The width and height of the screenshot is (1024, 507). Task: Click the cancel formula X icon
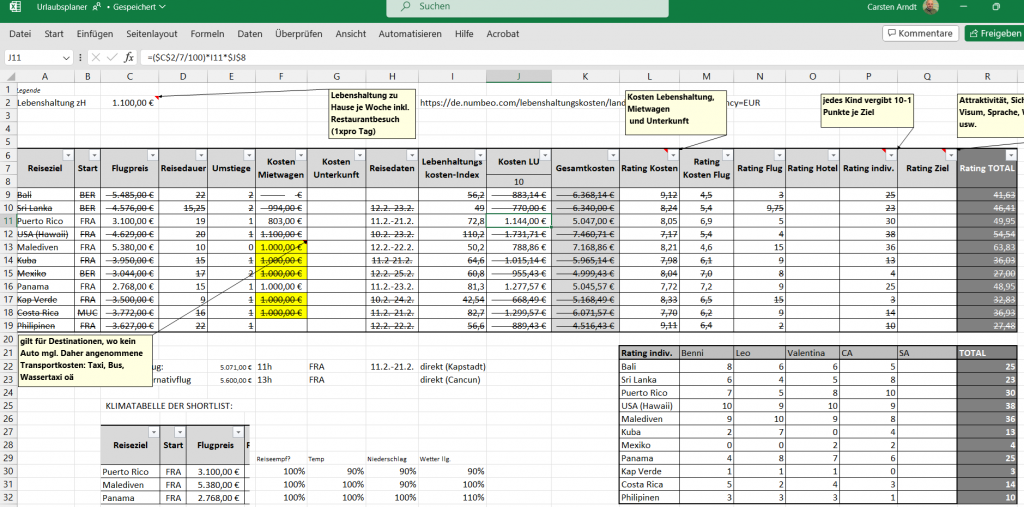[x=95, y=57]
